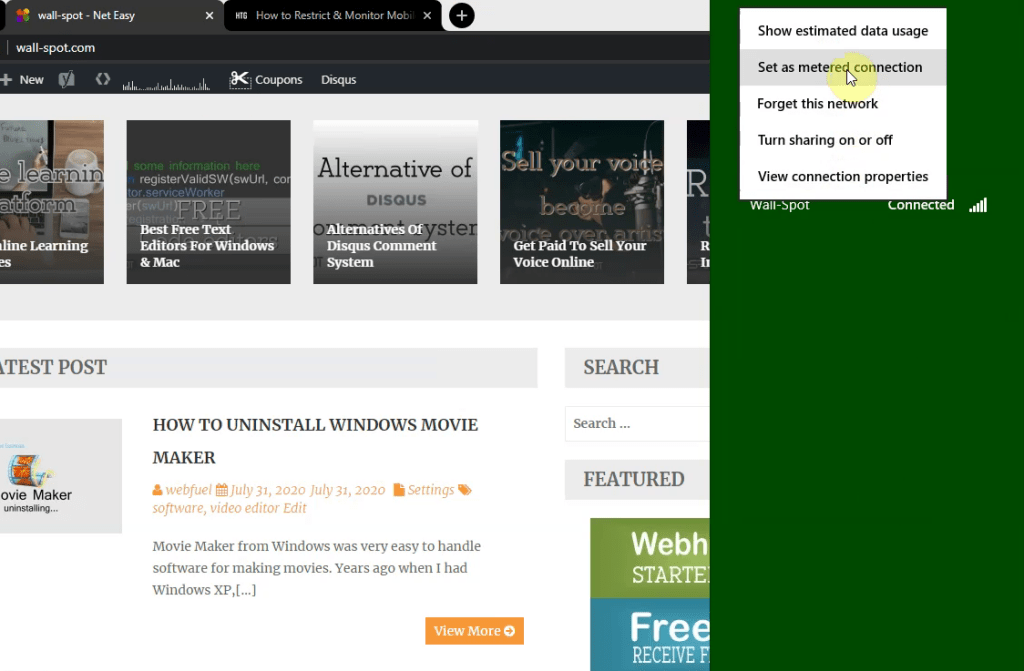Click the Free Receive banner
The image size is (1024, 671).
[650, 635]
